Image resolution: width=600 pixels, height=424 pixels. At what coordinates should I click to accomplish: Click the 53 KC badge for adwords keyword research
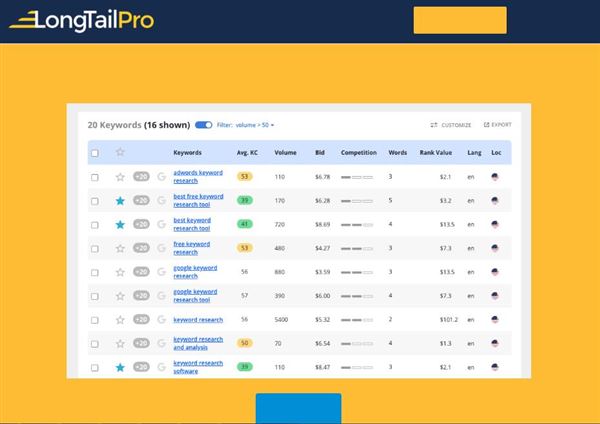[x=245, y=176]
